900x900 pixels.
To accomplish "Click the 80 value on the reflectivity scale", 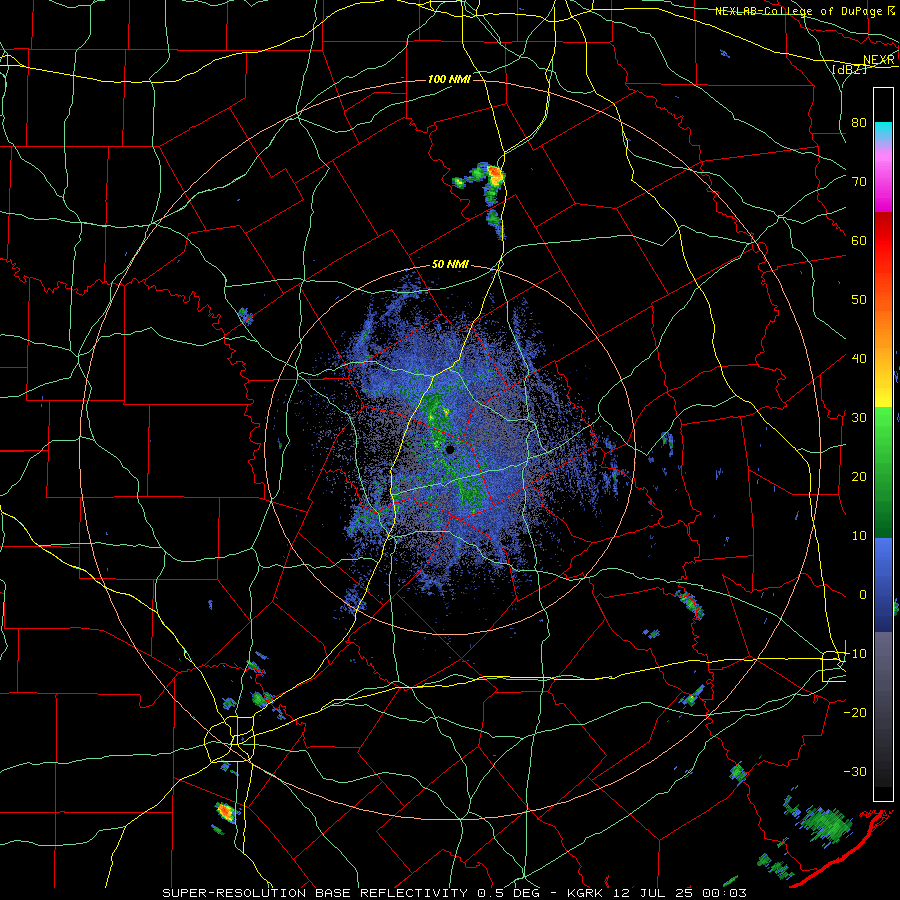I will point(859,123).
